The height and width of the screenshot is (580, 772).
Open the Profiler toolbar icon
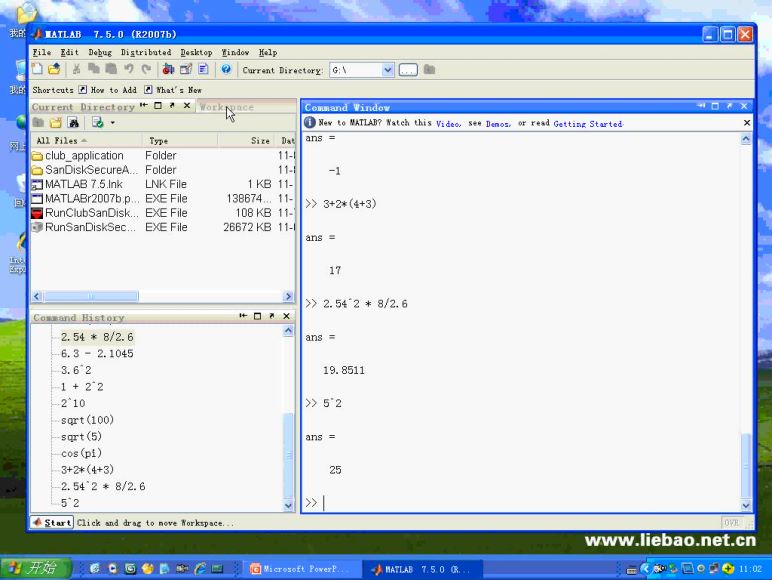tap(203, 69)
